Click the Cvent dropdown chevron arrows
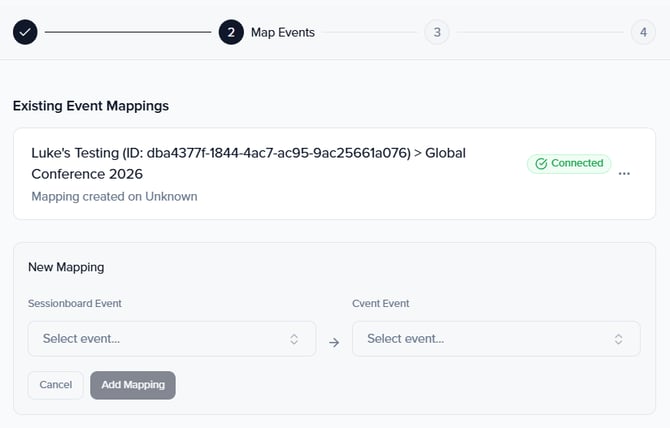This screenshot has width=670, height=428. 619,339
